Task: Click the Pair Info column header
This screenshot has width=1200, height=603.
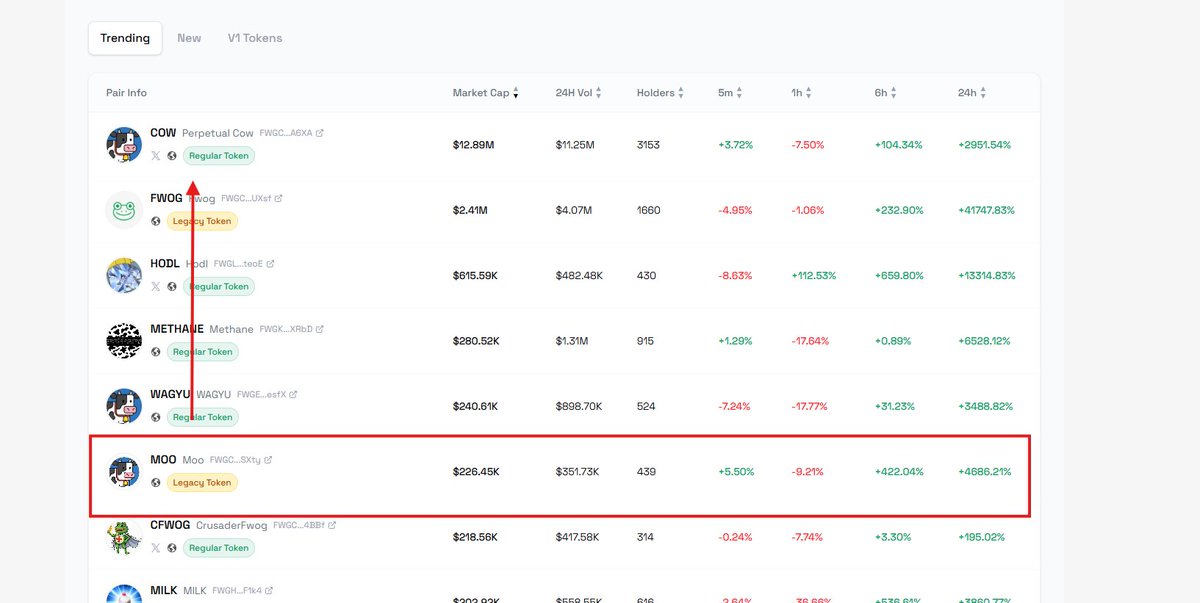Action: pos(126,93)
